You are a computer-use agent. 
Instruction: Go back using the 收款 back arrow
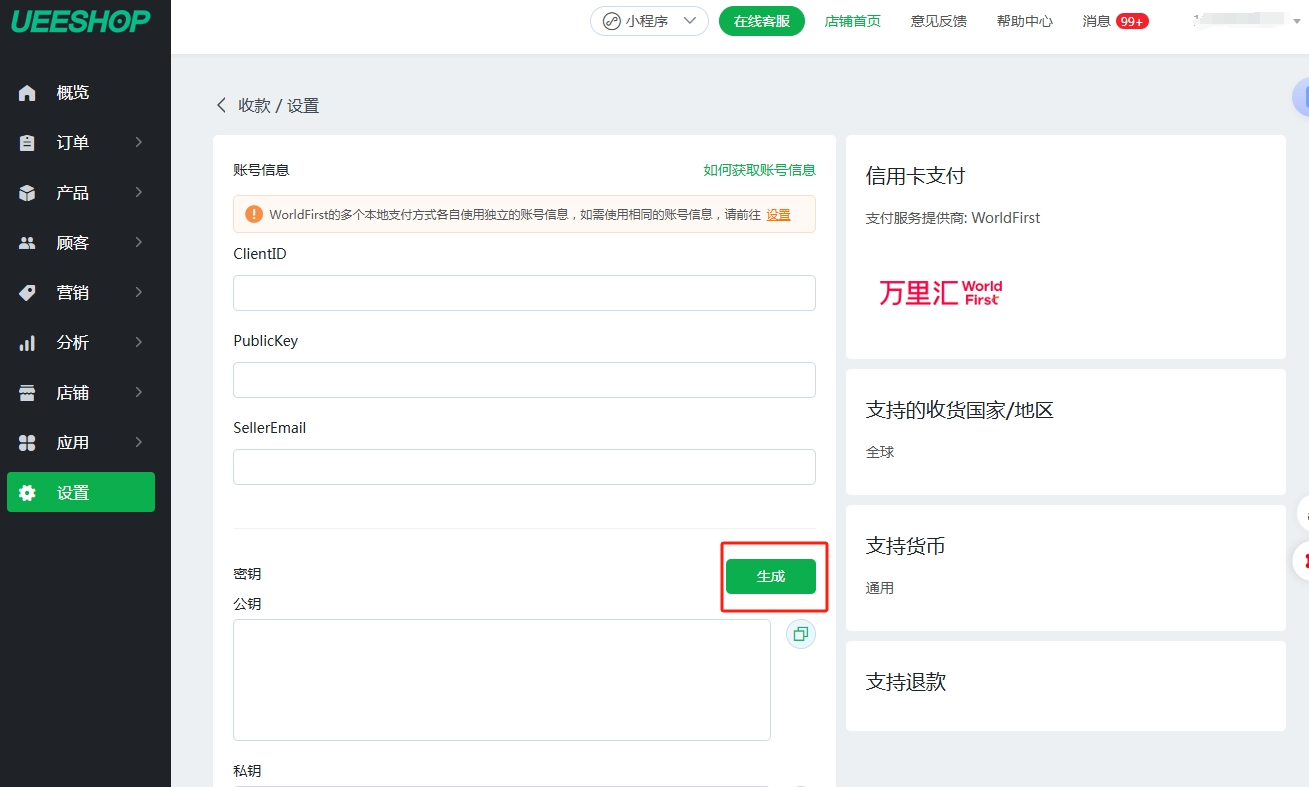click(221, 105)
